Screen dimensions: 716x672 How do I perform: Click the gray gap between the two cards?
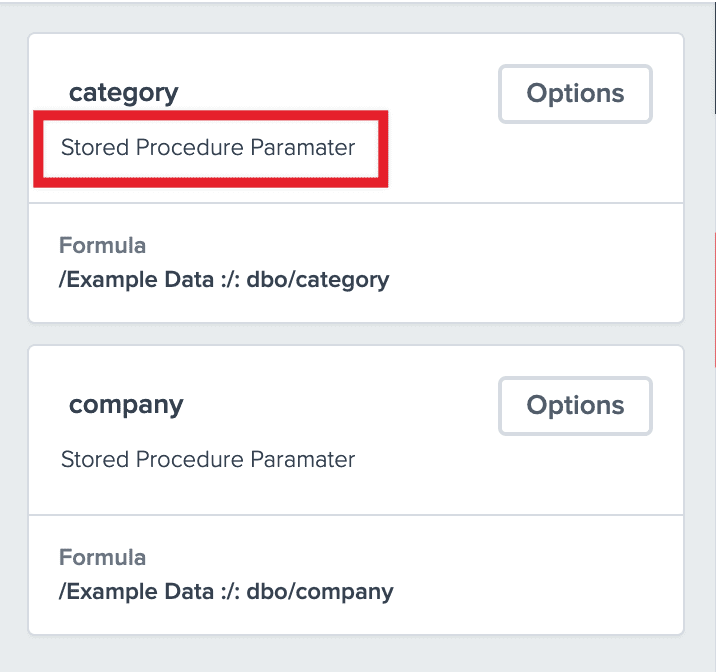[x=356, y=334]
